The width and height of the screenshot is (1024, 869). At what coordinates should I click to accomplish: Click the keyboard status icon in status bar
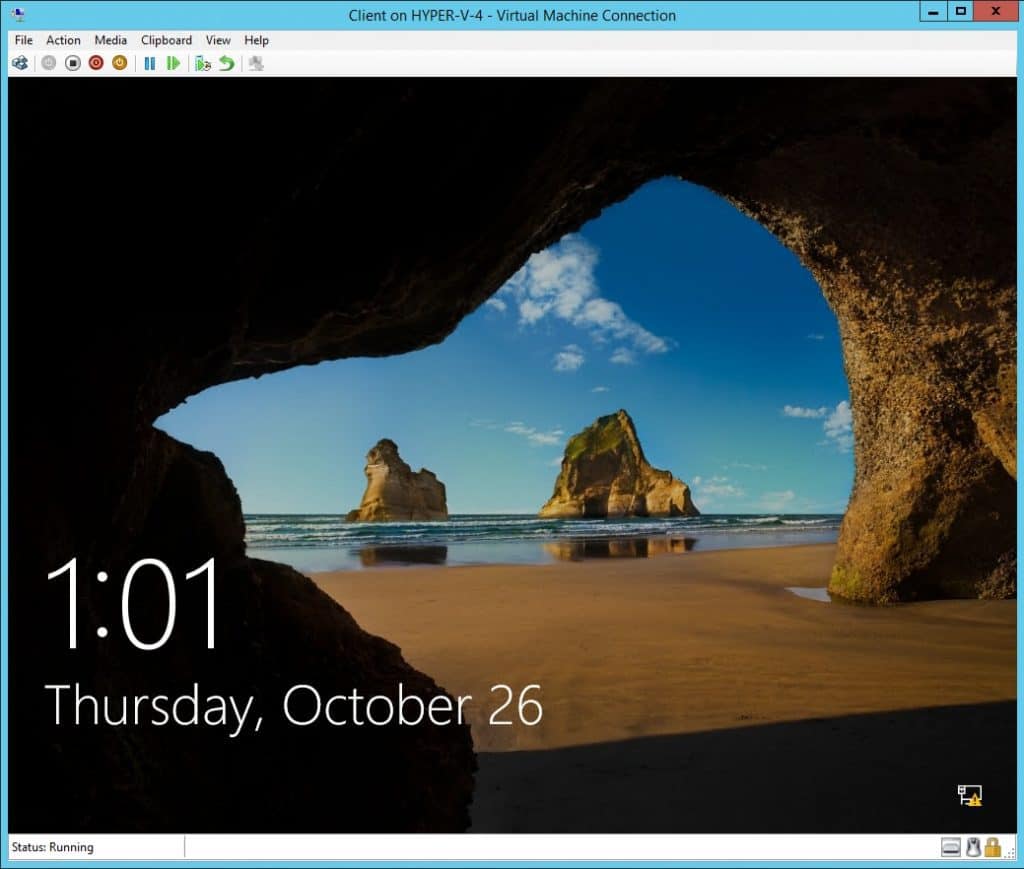point(950,847)
